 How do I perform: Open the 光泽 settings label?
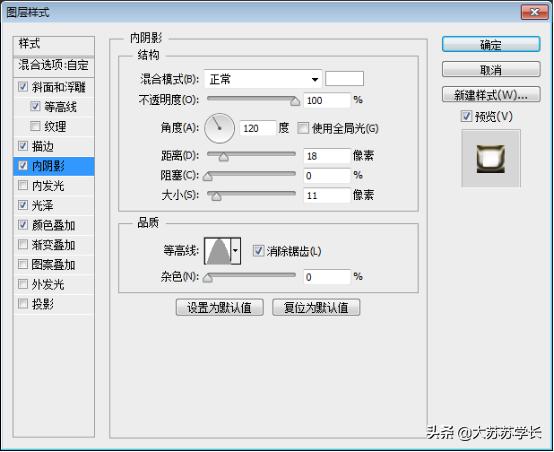click(x=43, y=205)
